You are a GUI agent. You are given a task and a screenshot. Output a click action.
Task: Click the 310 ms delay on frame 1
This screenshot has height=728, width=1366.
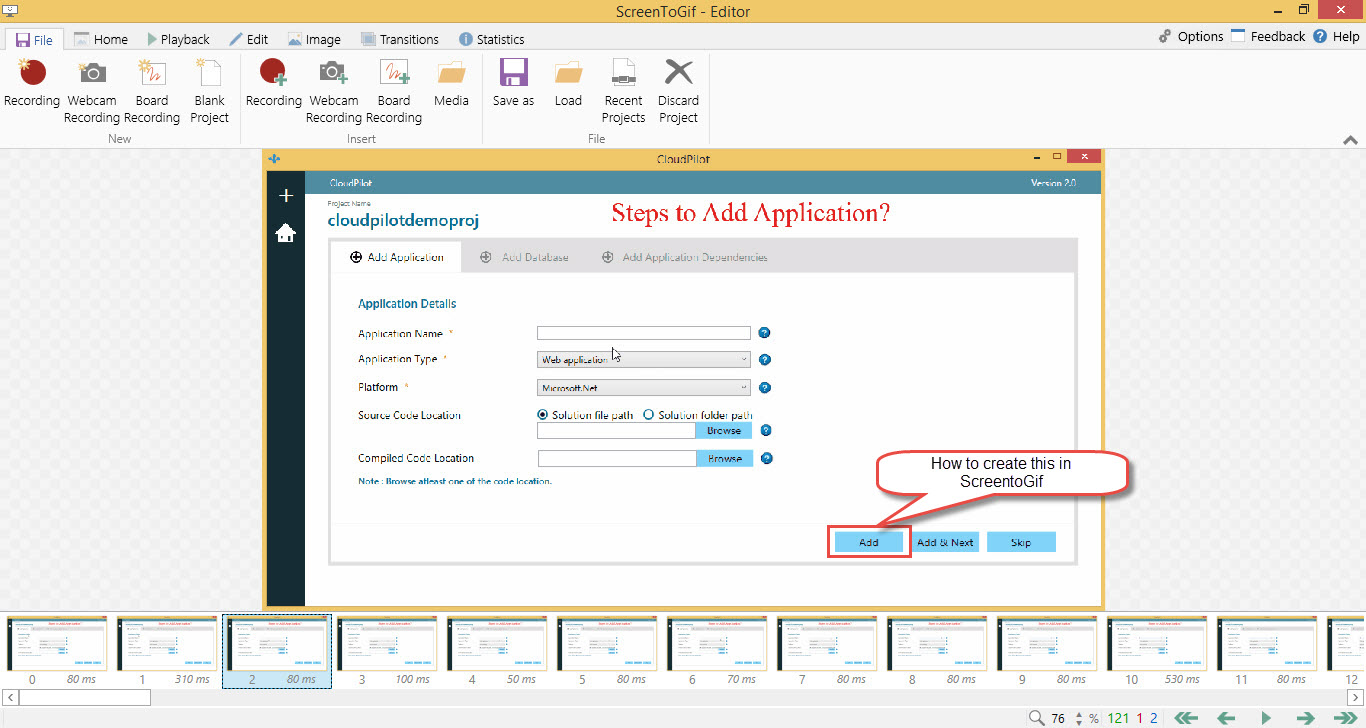pos(192,679)
